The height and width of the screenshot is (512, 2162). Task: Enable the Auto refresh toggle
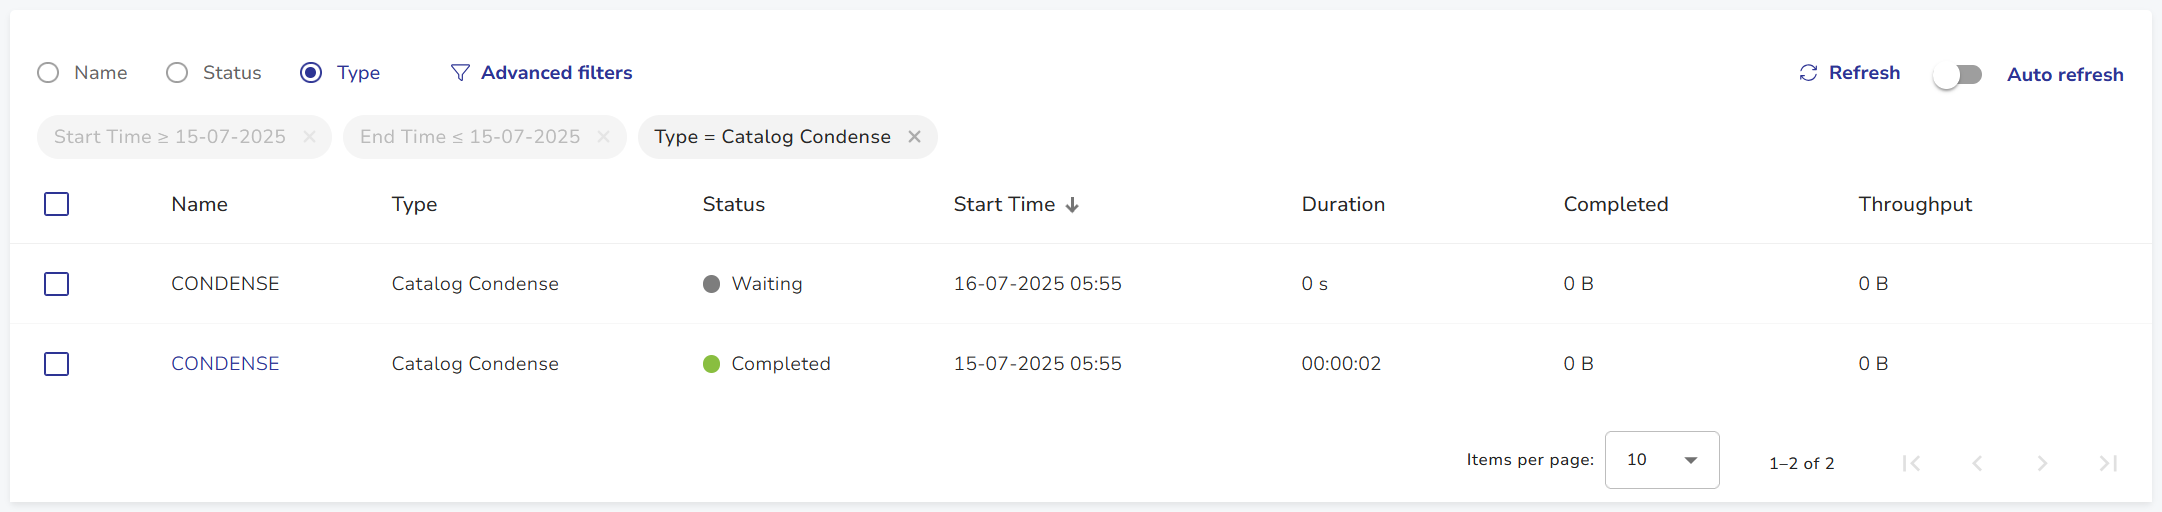[1958, 75]
